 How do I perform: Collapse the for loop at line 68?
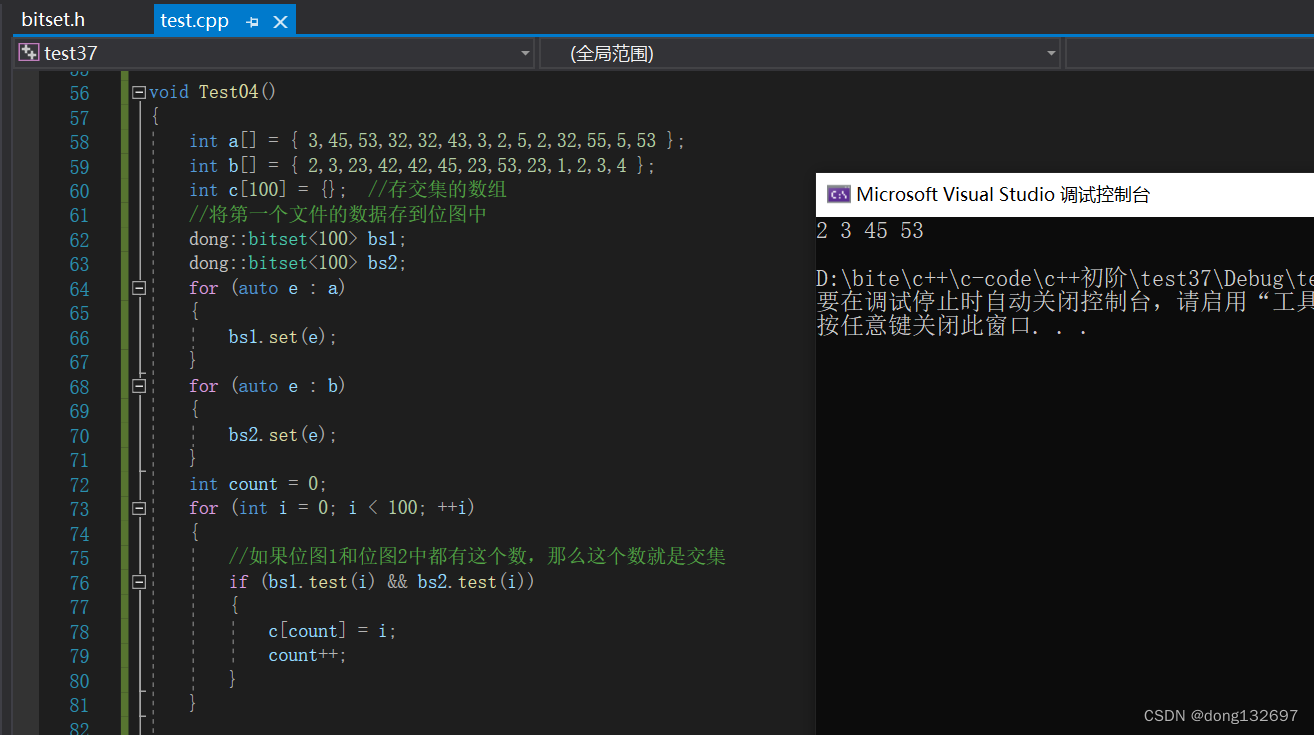(139, 386)
